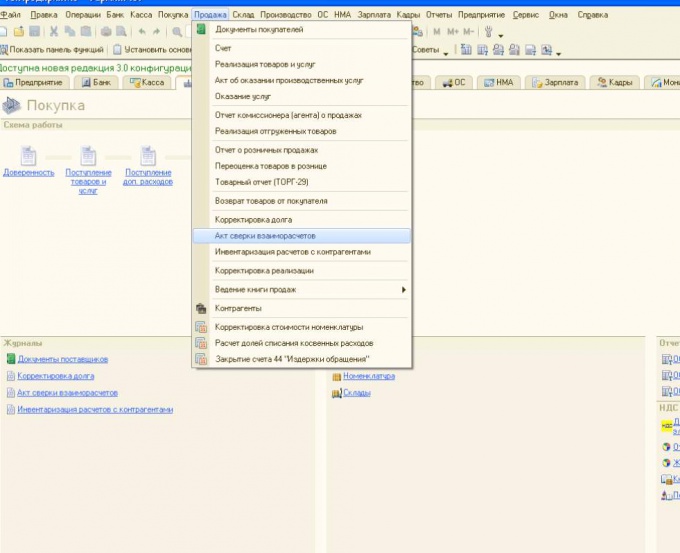Image resolution: width=680 pixels, height=553 pixels.
Task: Choose Счет in the Продажа menu
Action: pyautogui.click(x=302, y=48)
